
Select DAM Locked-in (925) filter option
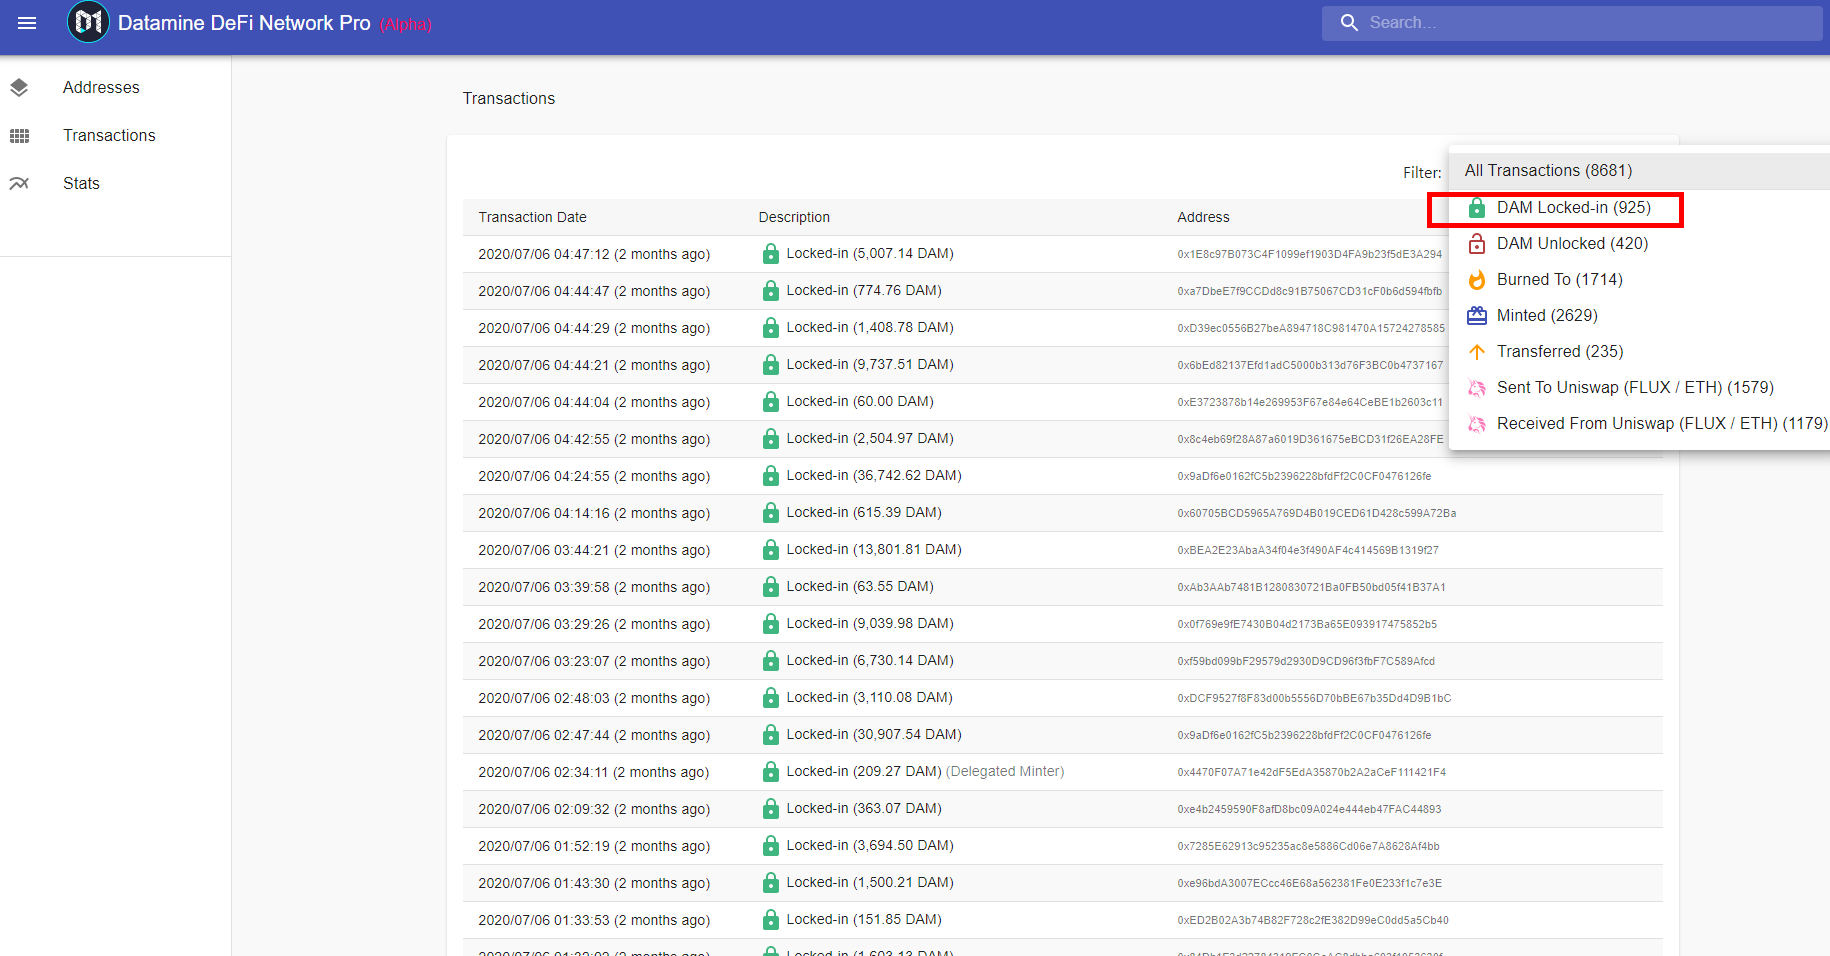tap(1639, 208)
